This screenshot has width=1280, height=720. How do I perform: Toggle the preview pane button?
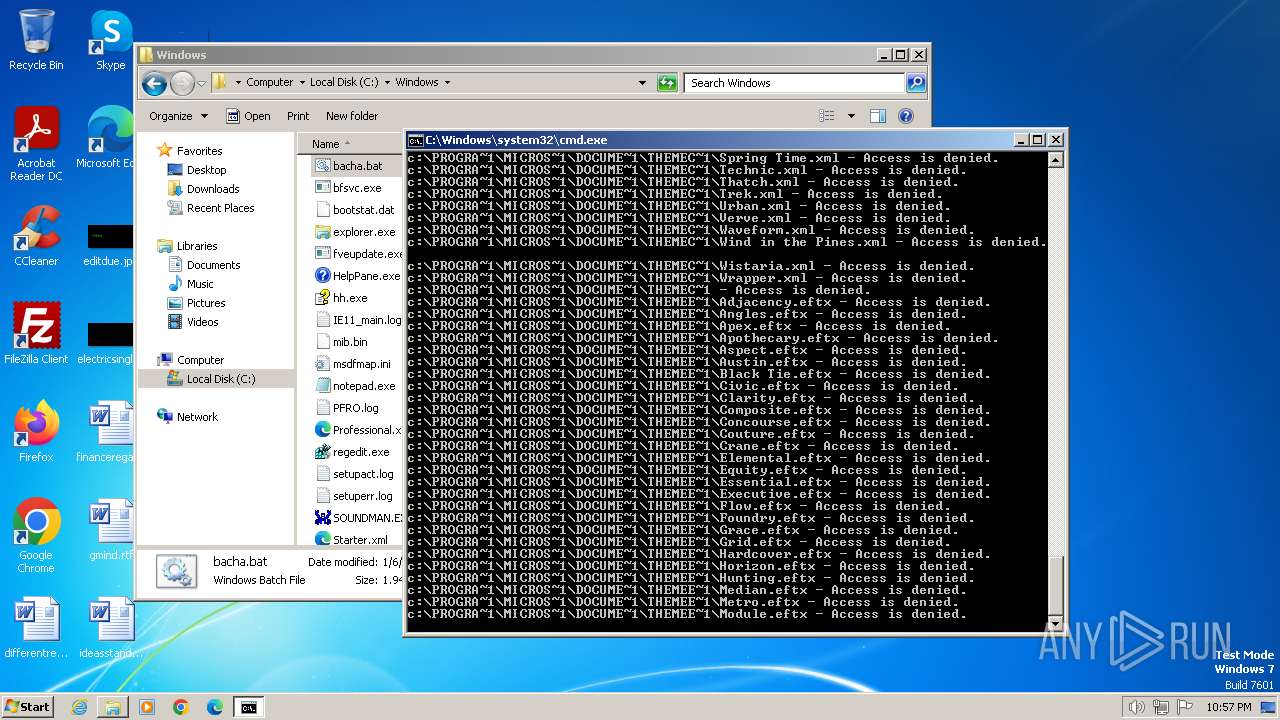click(877, 116)
